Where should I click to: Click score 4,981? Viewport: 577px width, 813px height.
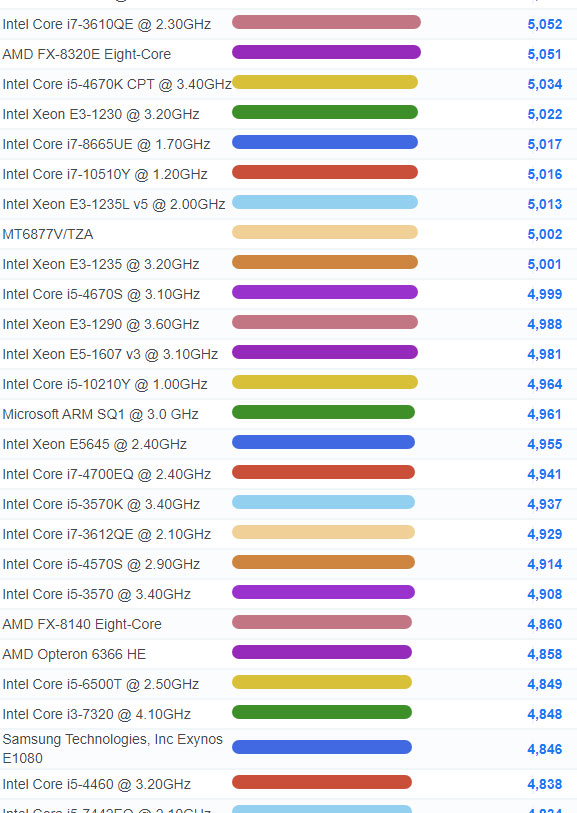point(544,355)
